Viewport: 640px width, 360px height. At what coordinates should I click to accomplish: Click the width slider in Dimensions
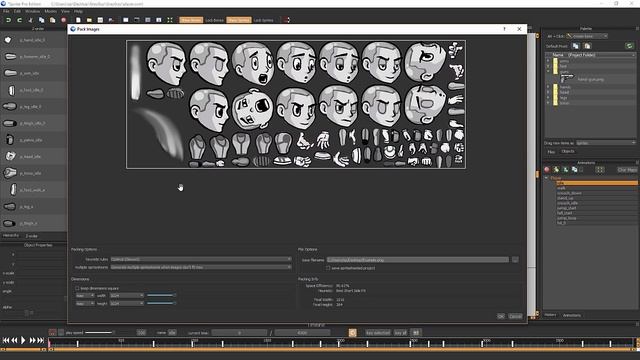tap(161, 295)
